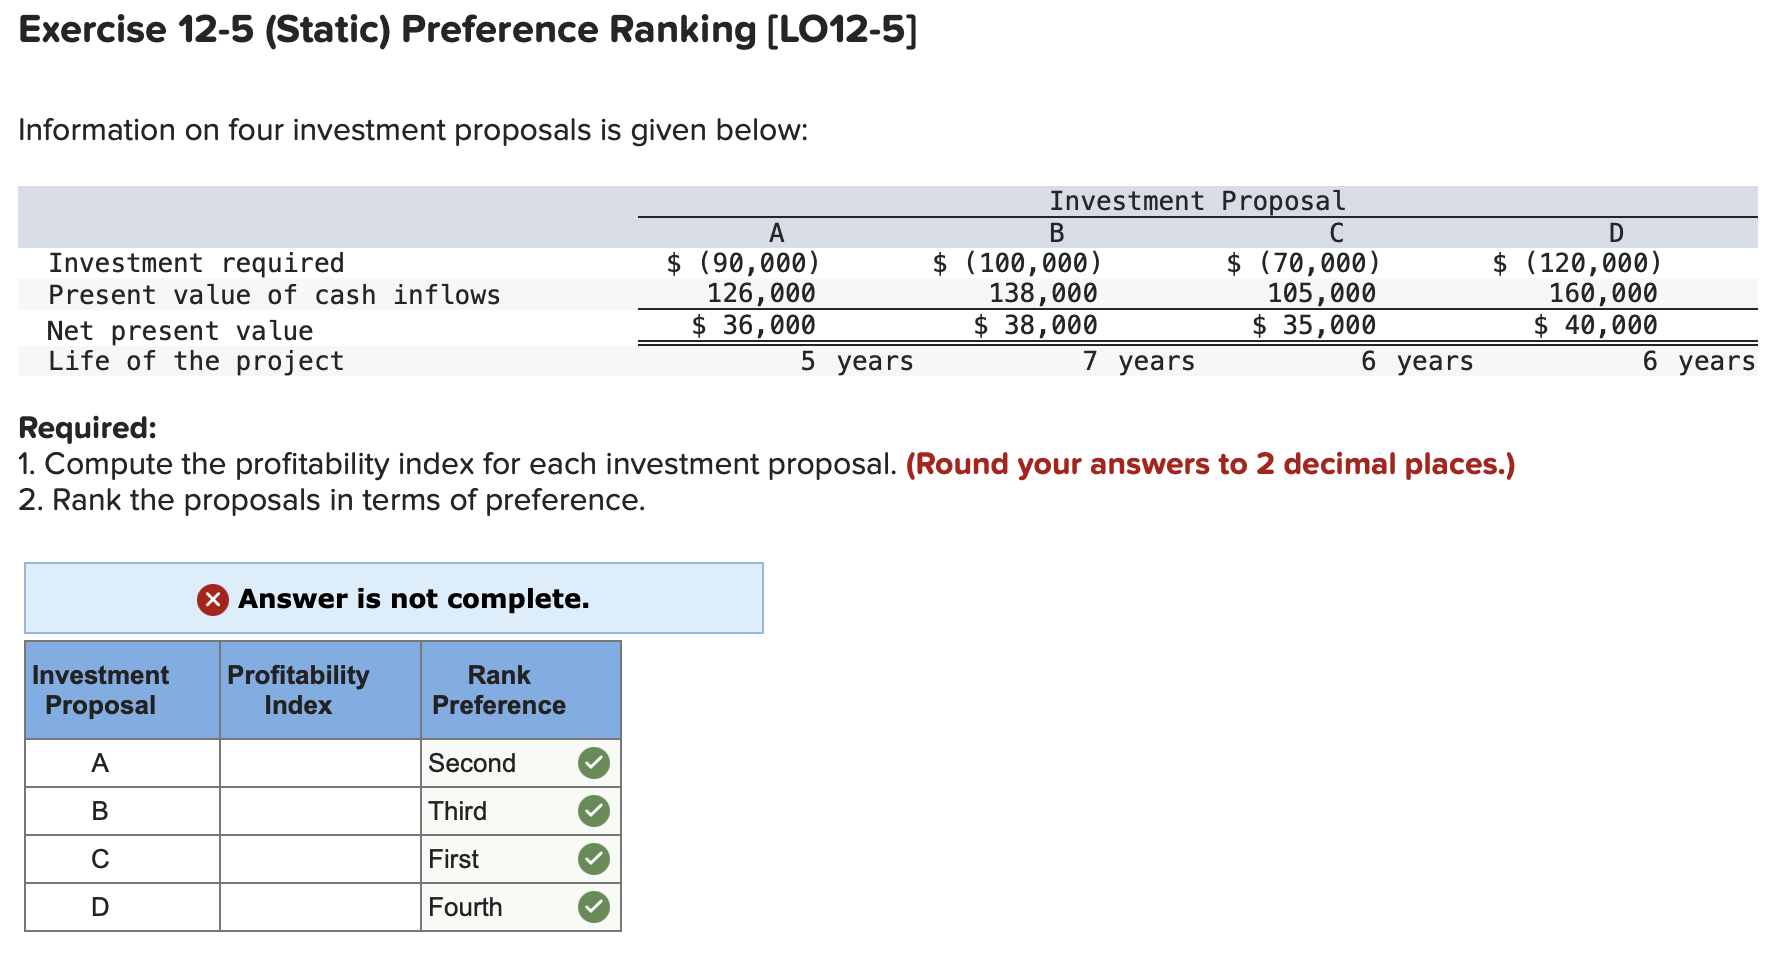The width and height of the screenshot is (1792, 954).
Task: Click proposal B's Net present value cell
Action: [1035, 324]
